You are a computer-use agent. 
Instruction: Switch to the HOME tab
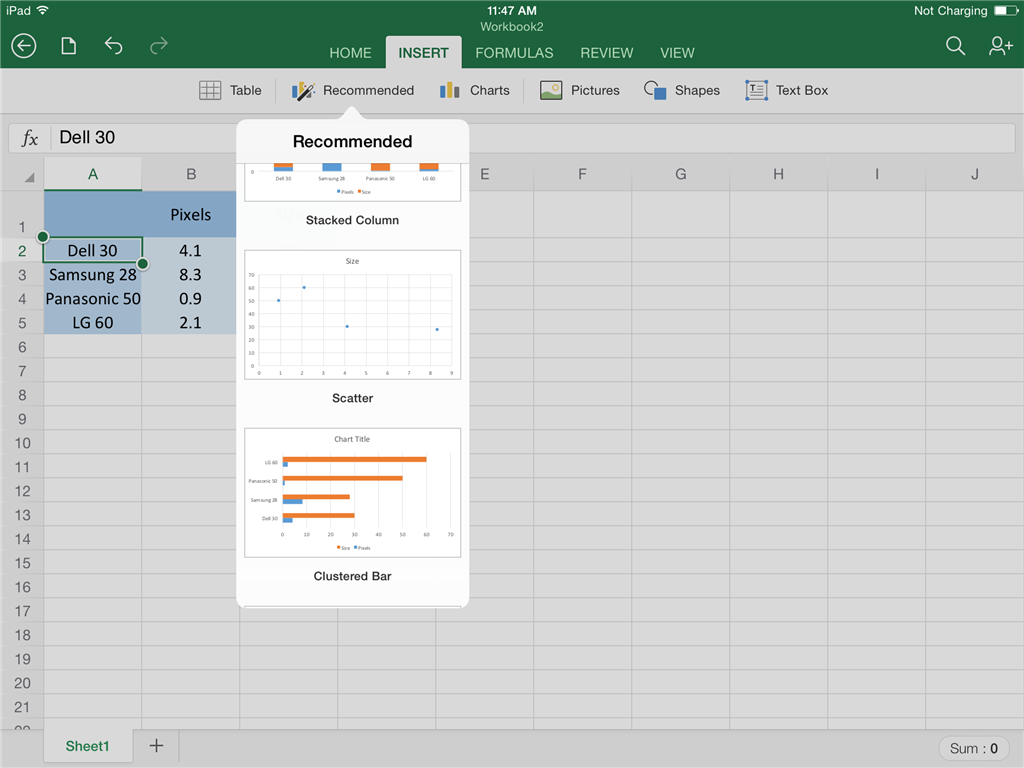tap(350, 53)
